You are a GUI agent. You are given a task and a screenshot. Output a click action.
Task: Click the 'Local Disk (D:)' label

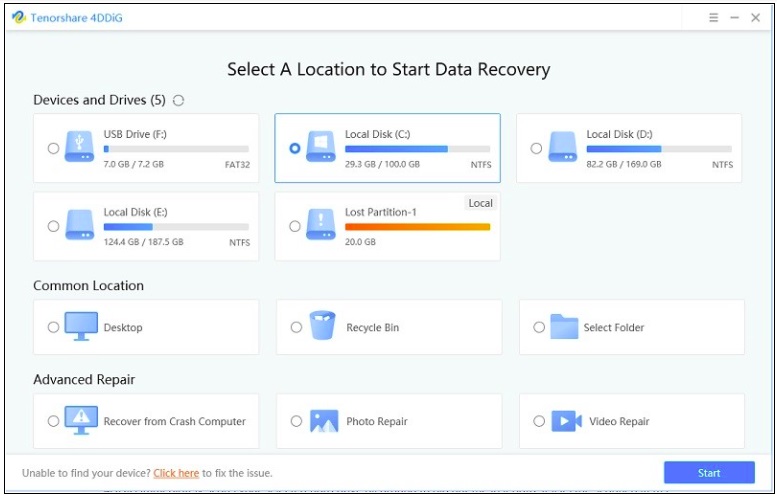619,134
